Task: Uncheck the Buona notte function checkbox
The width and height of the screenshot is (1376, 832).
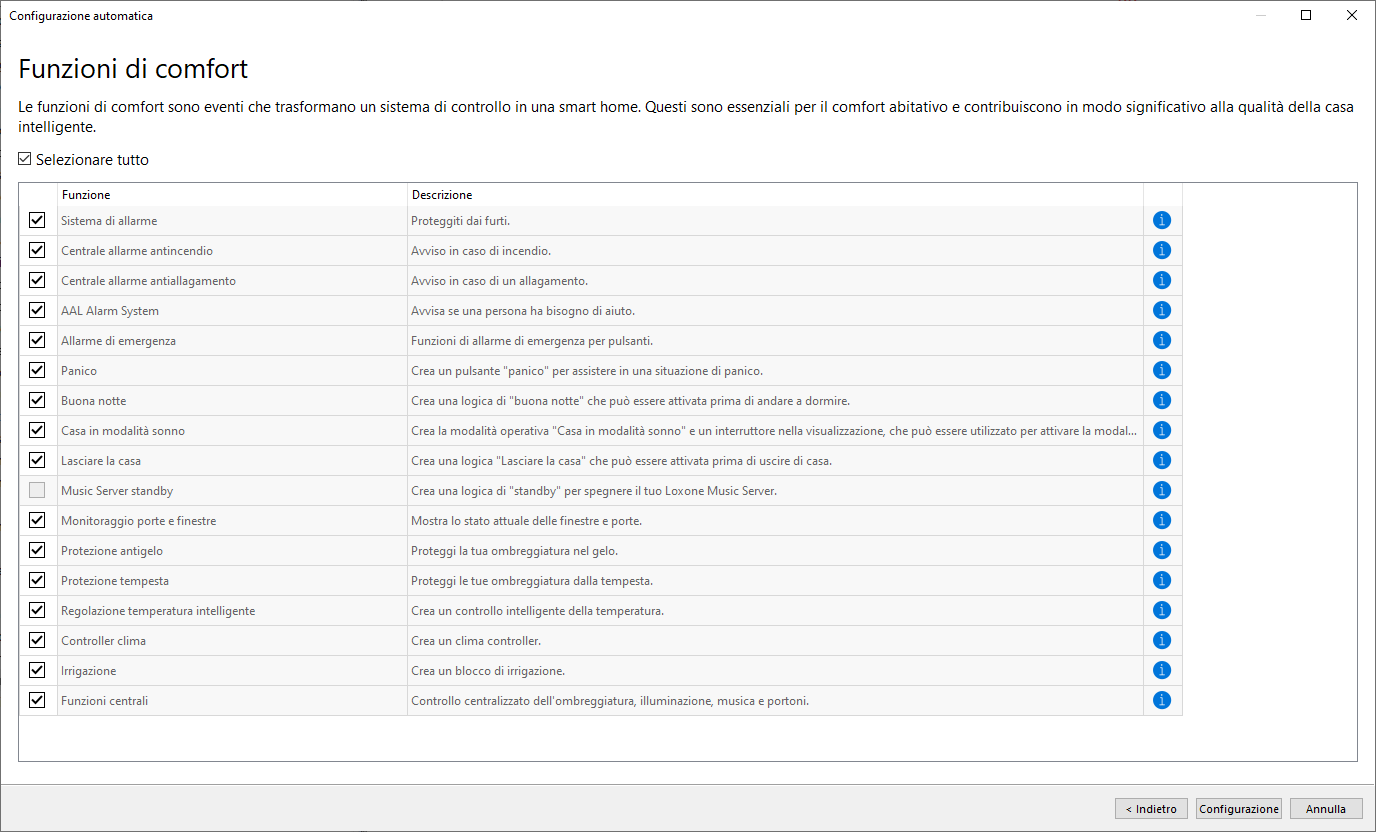Action: point(37,400)
